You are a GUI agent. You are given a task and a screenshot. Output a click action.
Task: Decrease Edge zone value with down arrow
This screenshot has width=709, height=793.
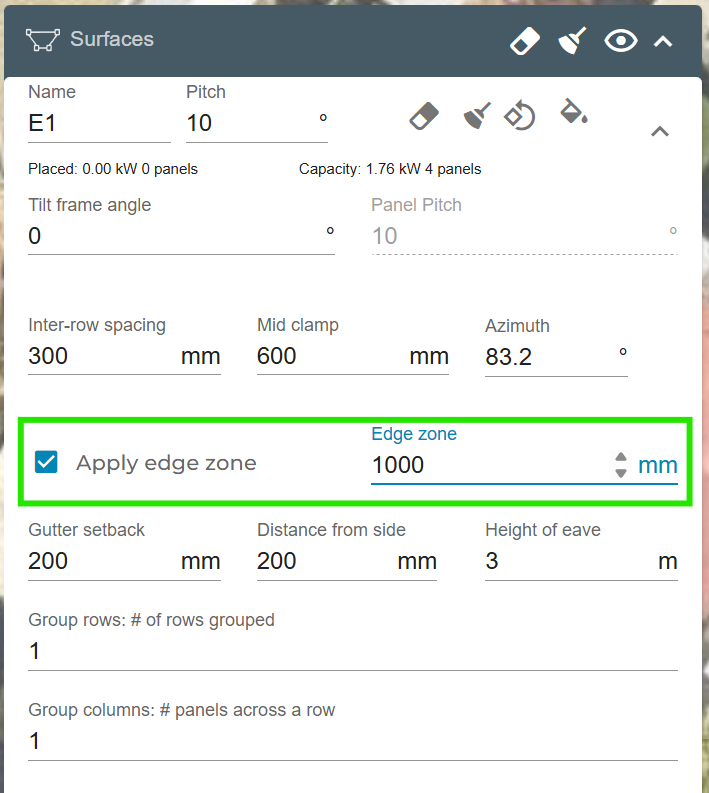[621, 472]
